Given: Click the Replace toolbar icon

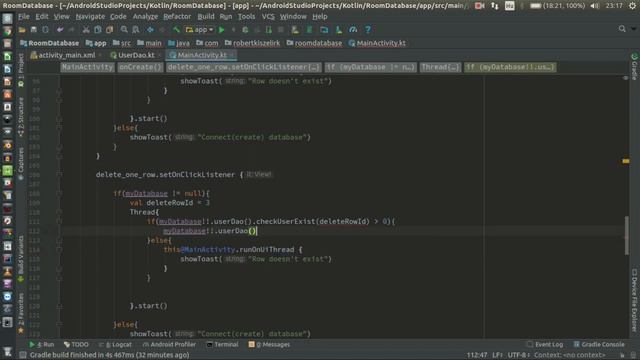Looking at the screenshot, I should [136, 29].
